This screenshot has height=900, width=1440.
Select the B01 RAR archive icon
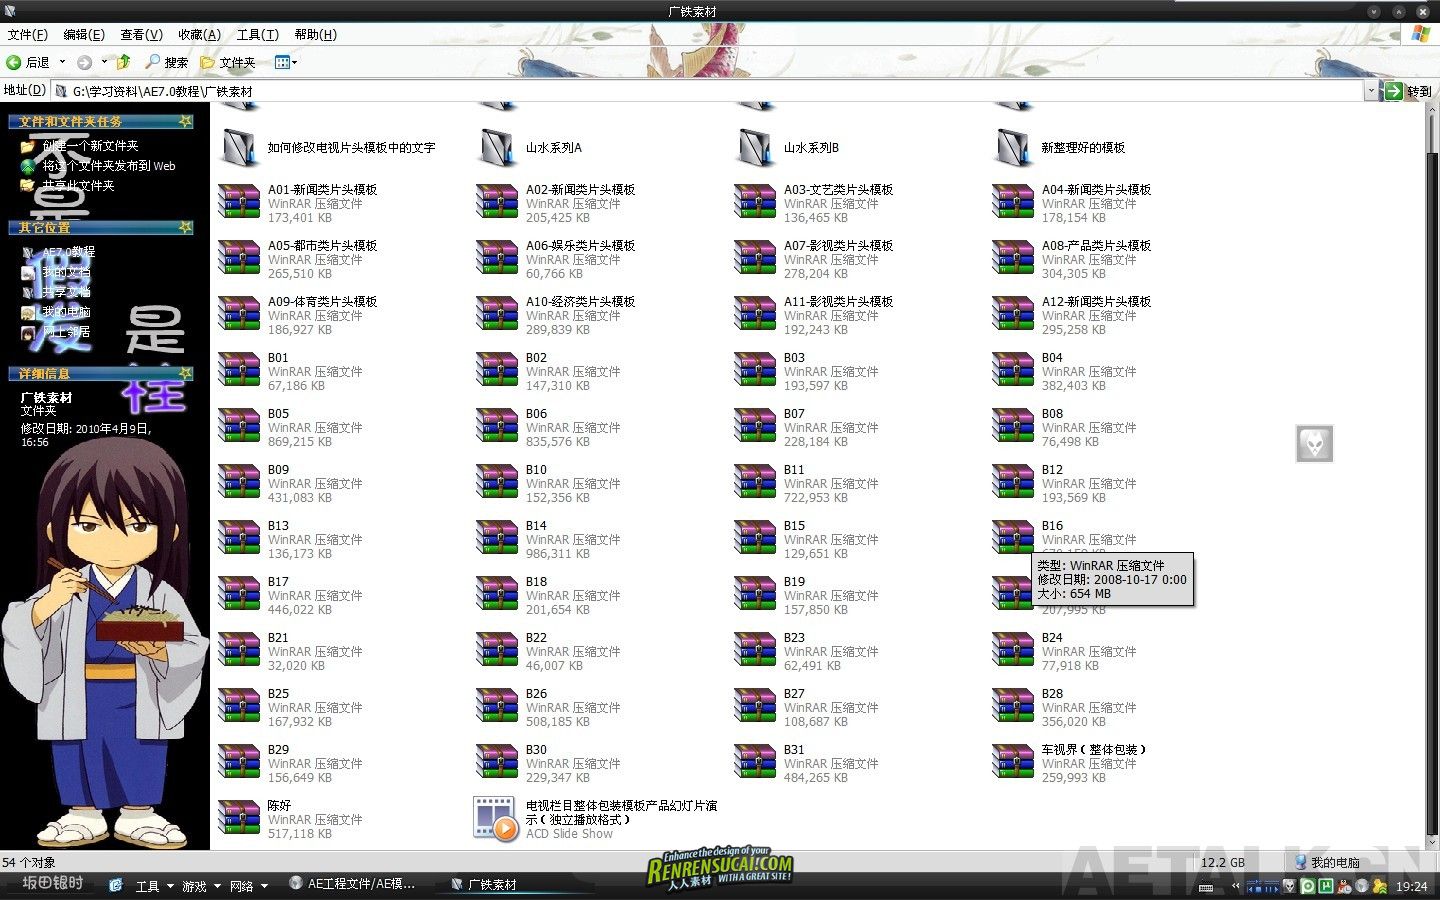(239, 369)
